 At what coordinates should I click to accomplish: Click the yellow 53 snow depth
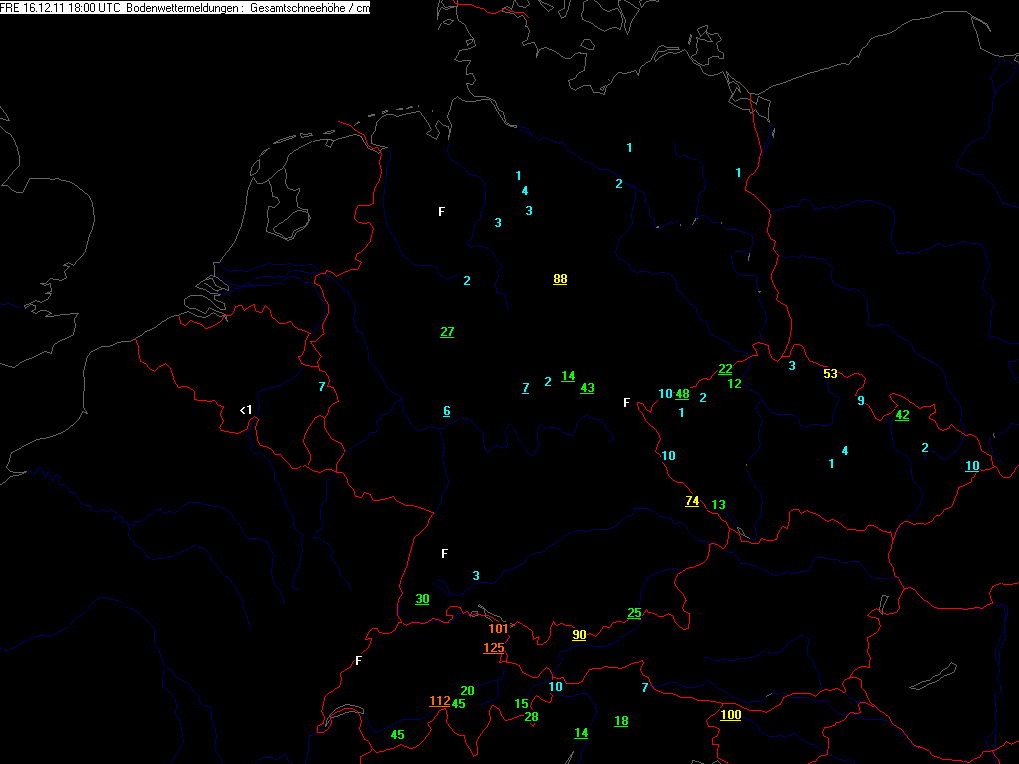831,374
